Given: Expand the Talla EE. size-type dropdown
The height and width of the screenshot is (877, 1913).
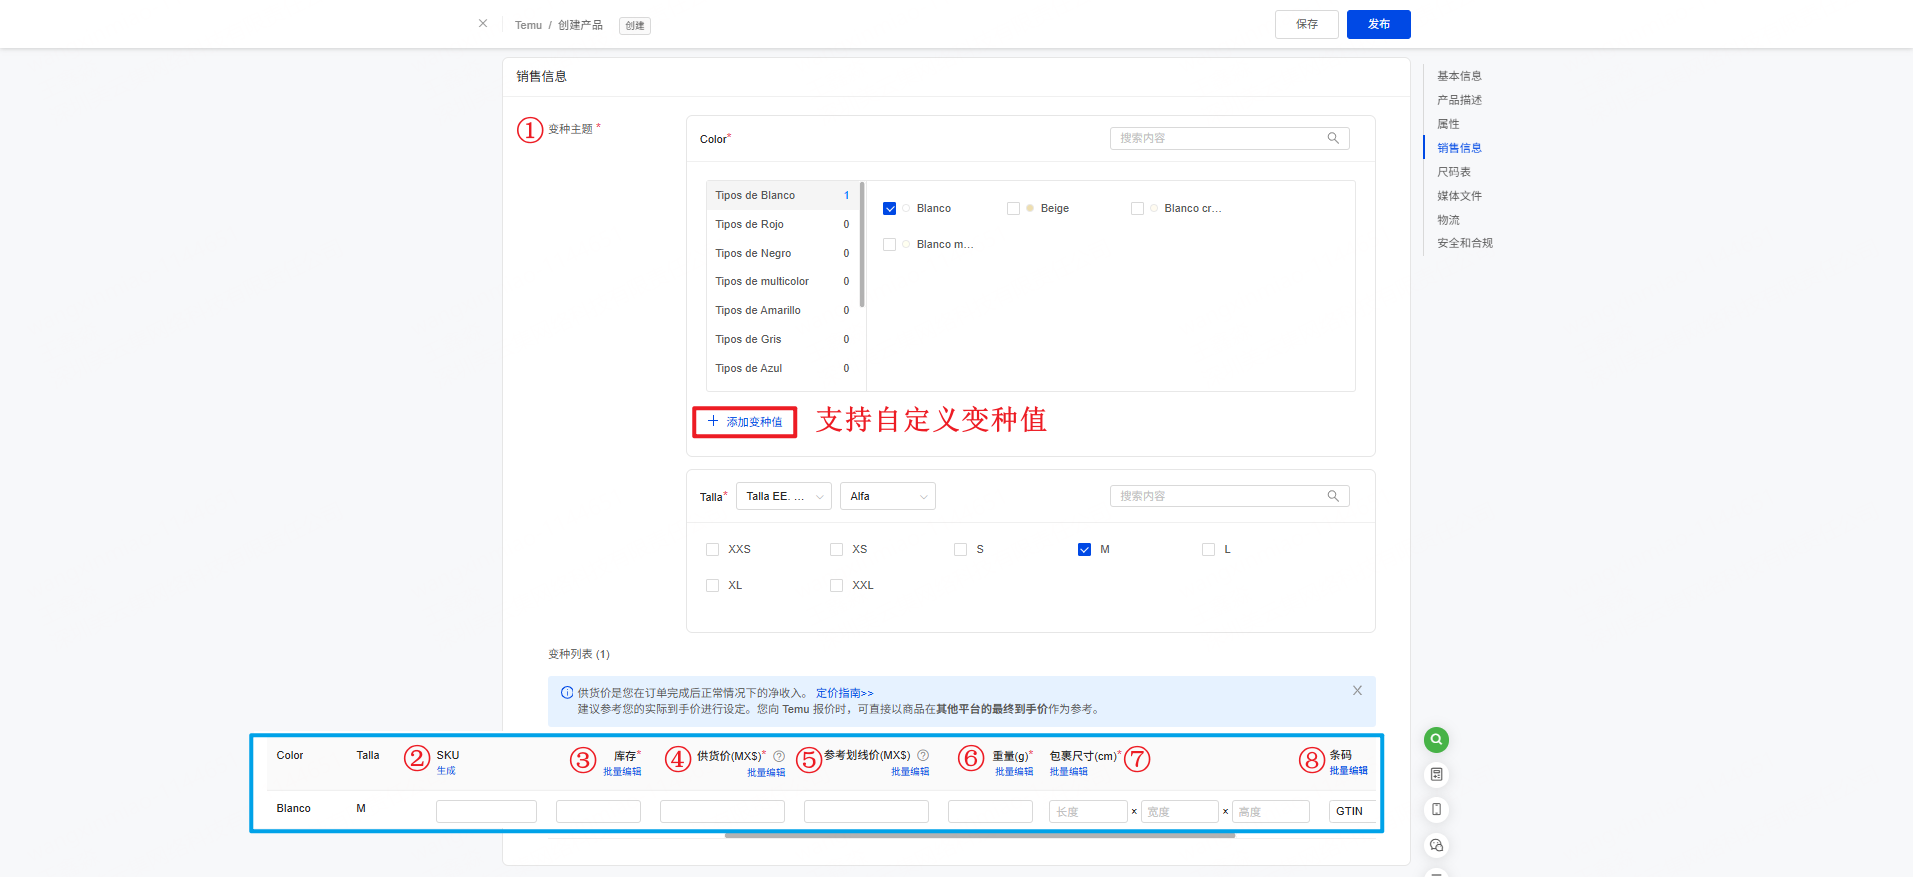Looking at the screenshot, I should [x=783, y=497].
